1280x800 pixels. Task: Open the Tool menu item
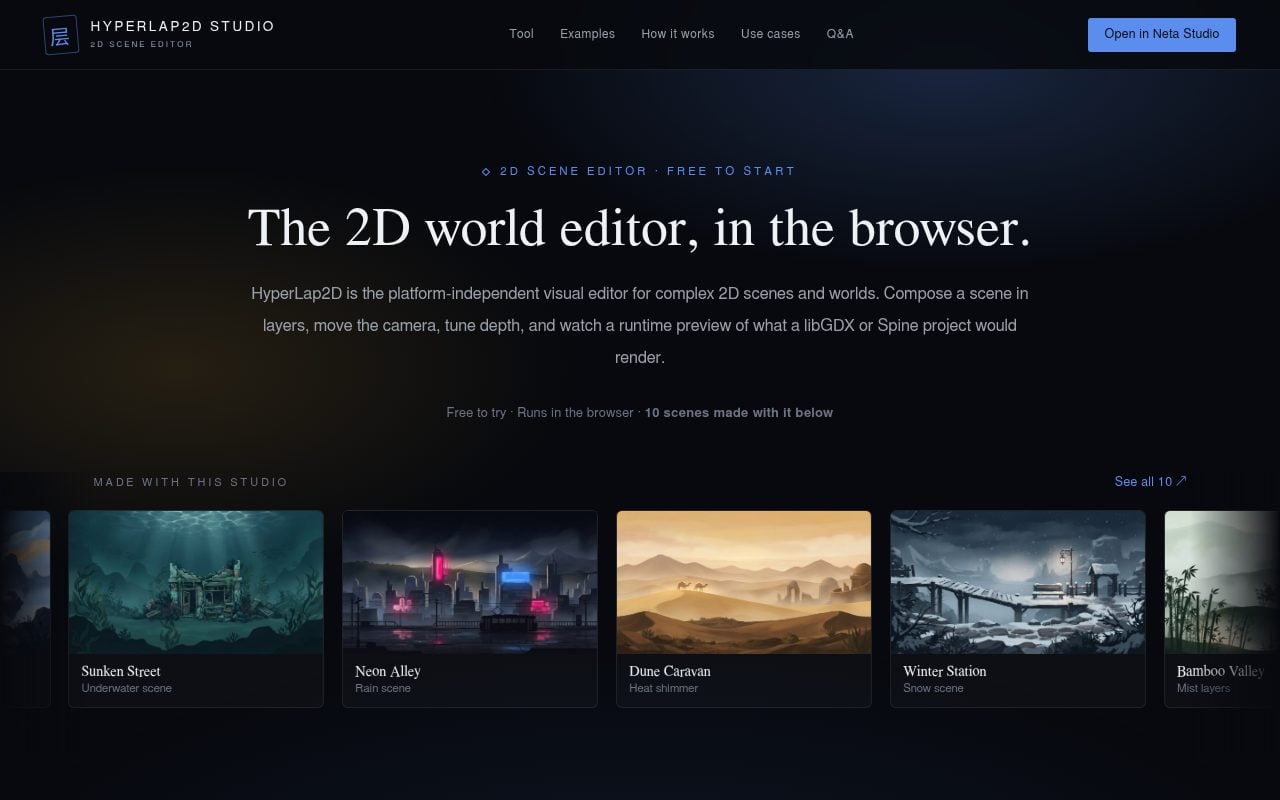click(521, 34)
